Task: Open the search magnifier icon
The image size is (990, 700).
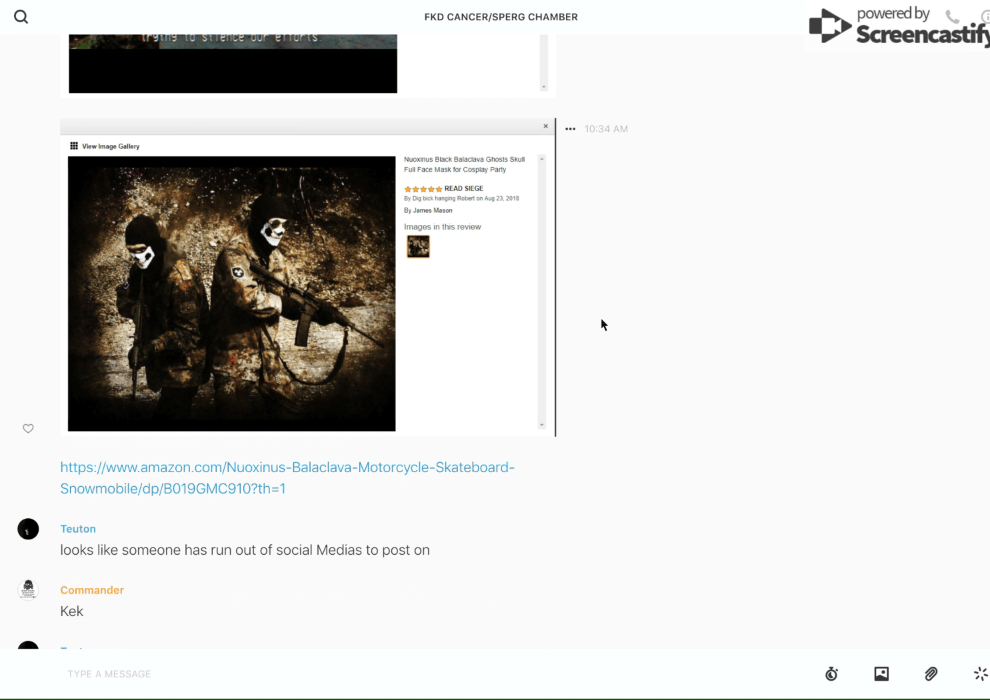Action: click(x=21, y=17)
